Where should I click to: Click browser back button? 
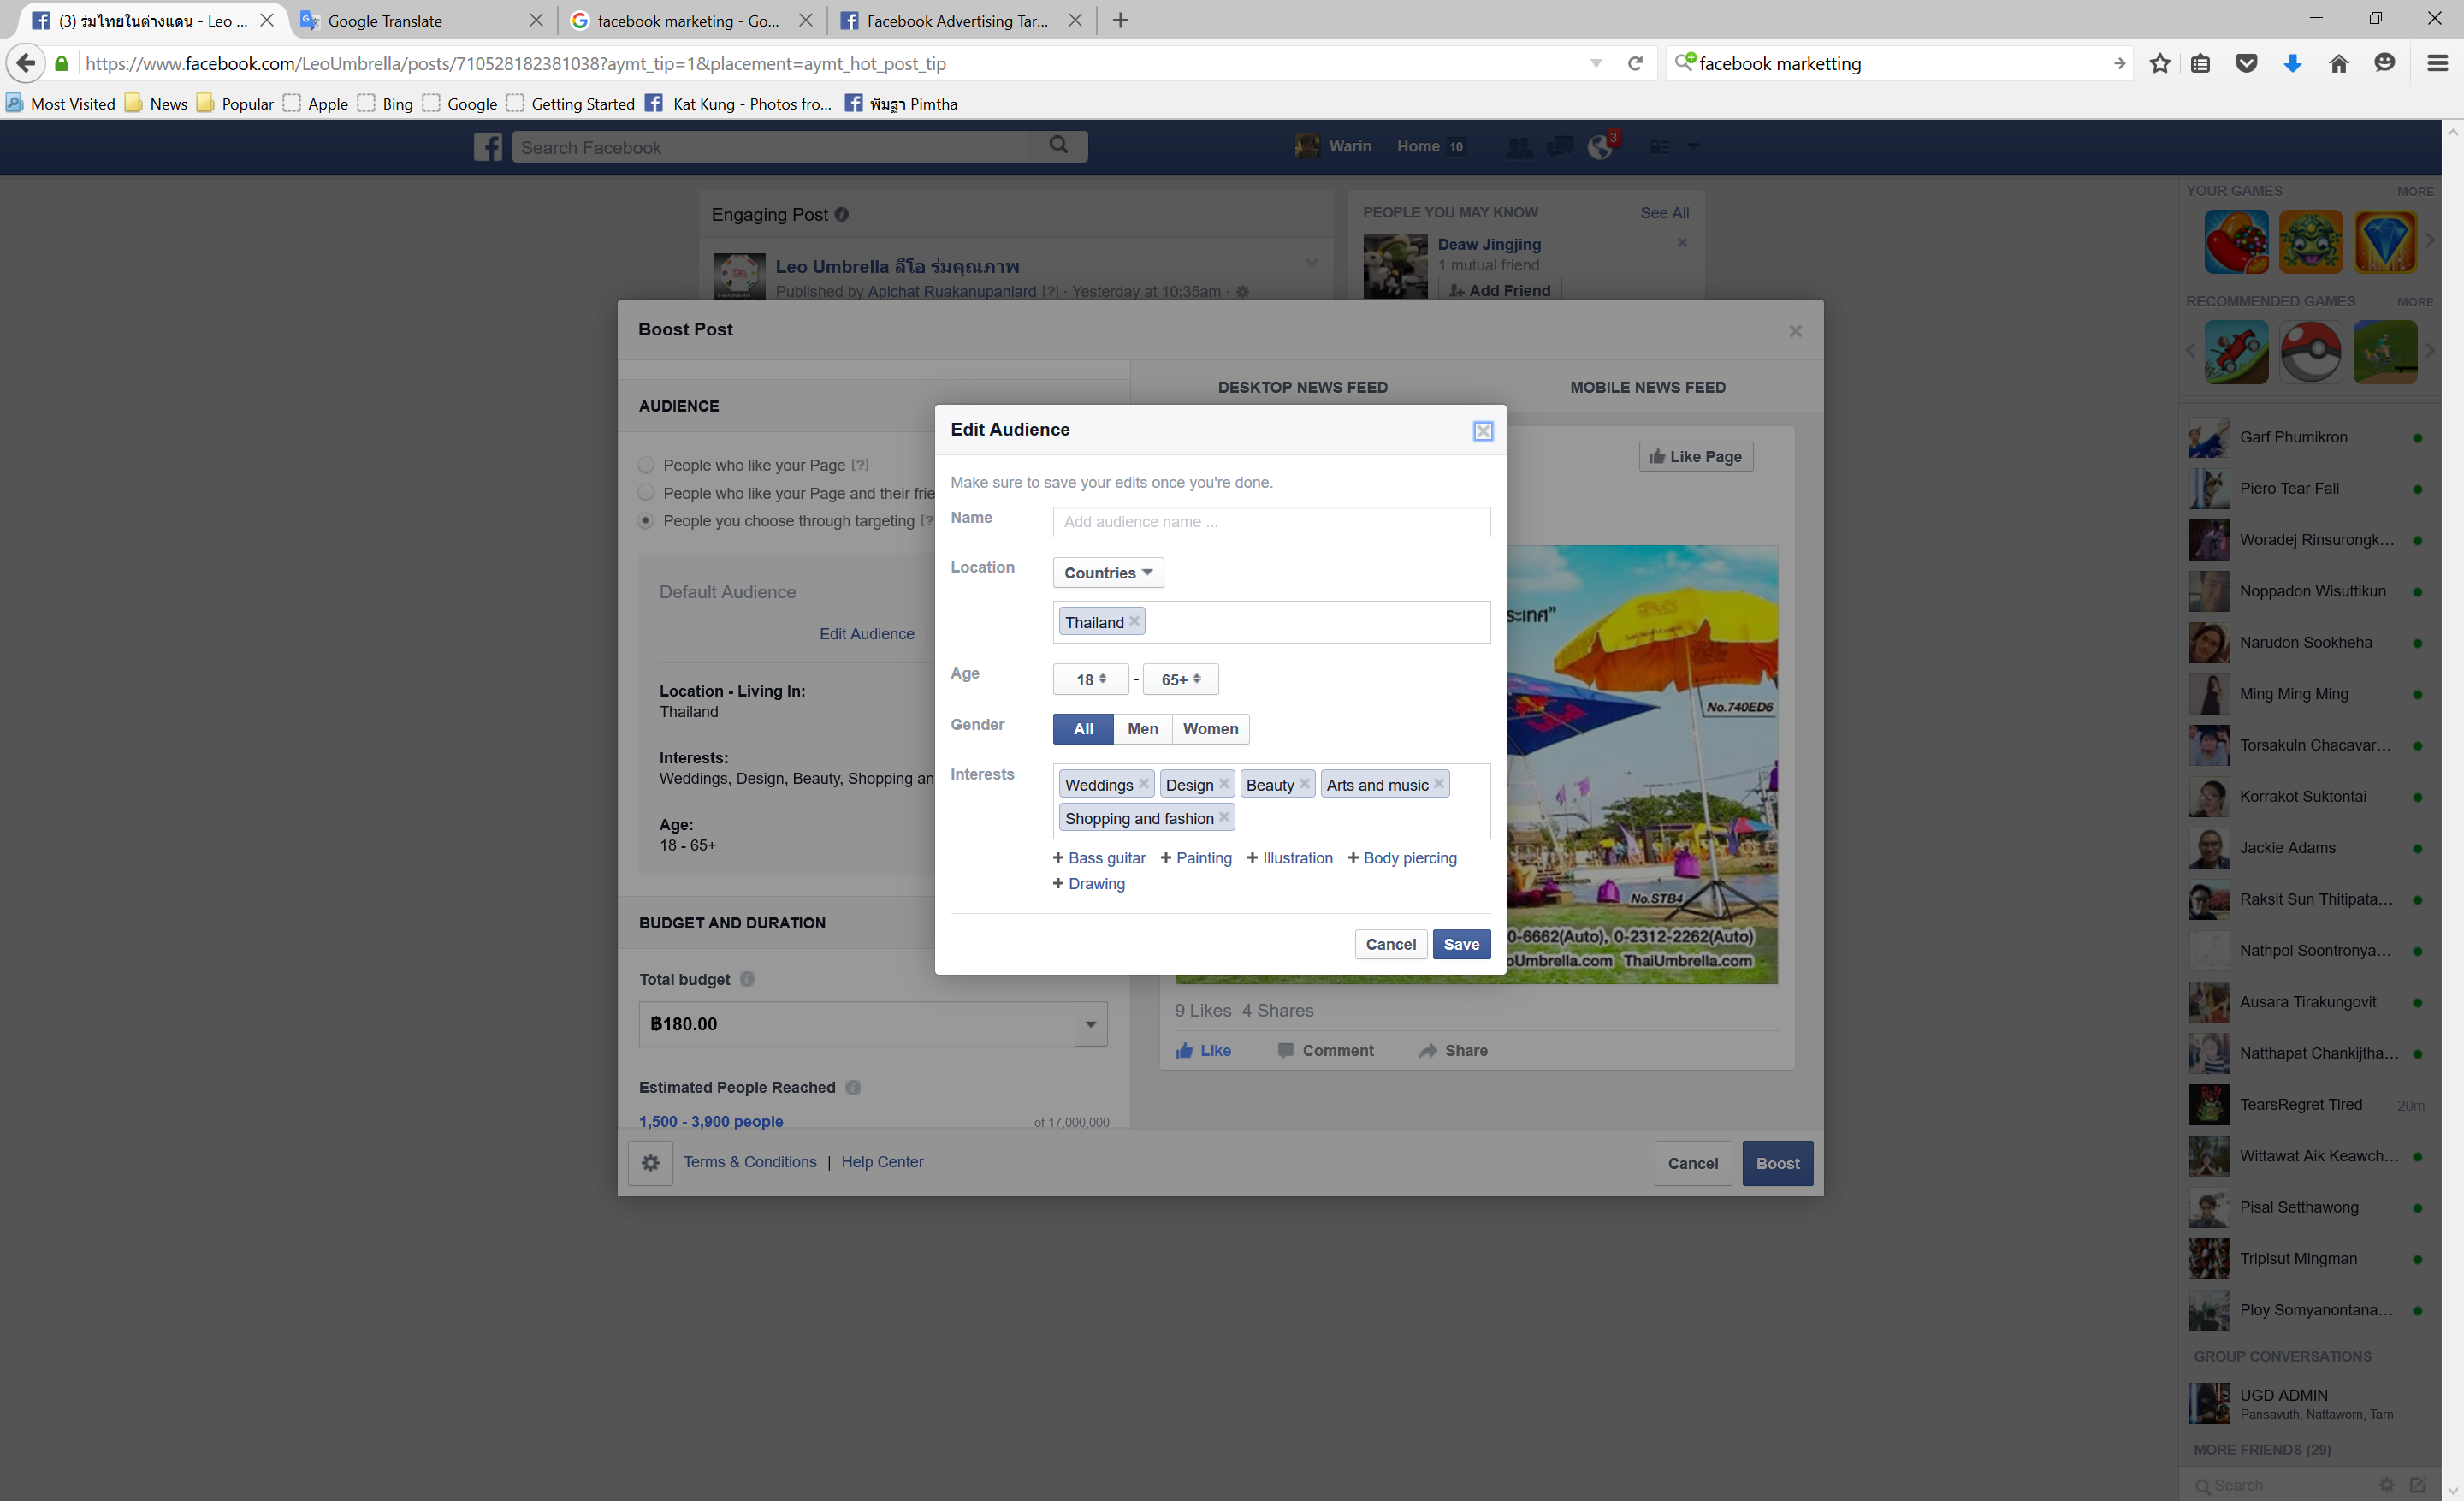tap(26, 63)
